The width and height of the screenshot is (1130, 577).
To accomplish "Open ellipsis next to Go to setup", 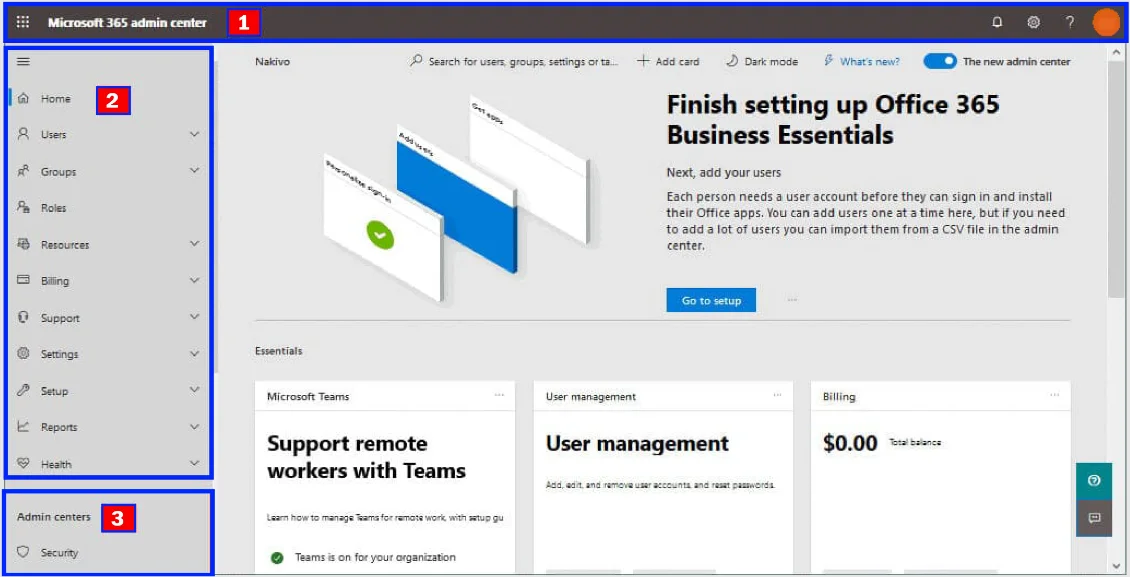I will 793,300.
